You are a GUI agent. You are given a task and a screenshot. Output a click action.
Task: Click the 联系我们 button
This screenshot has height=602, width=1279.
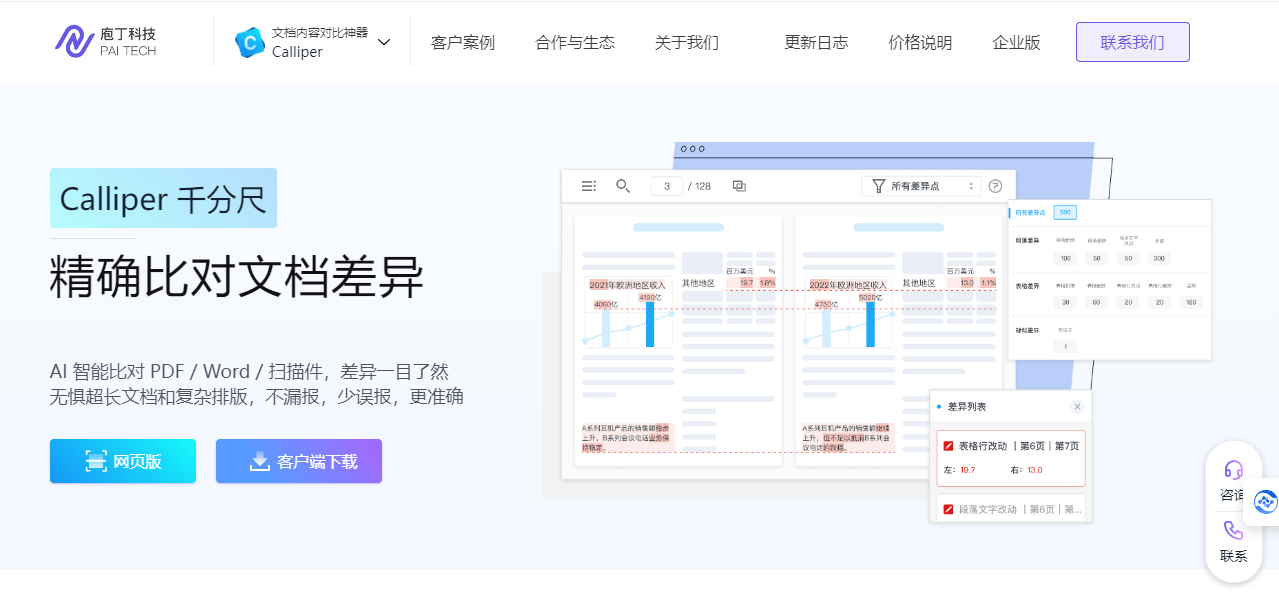click(1132, 42)
